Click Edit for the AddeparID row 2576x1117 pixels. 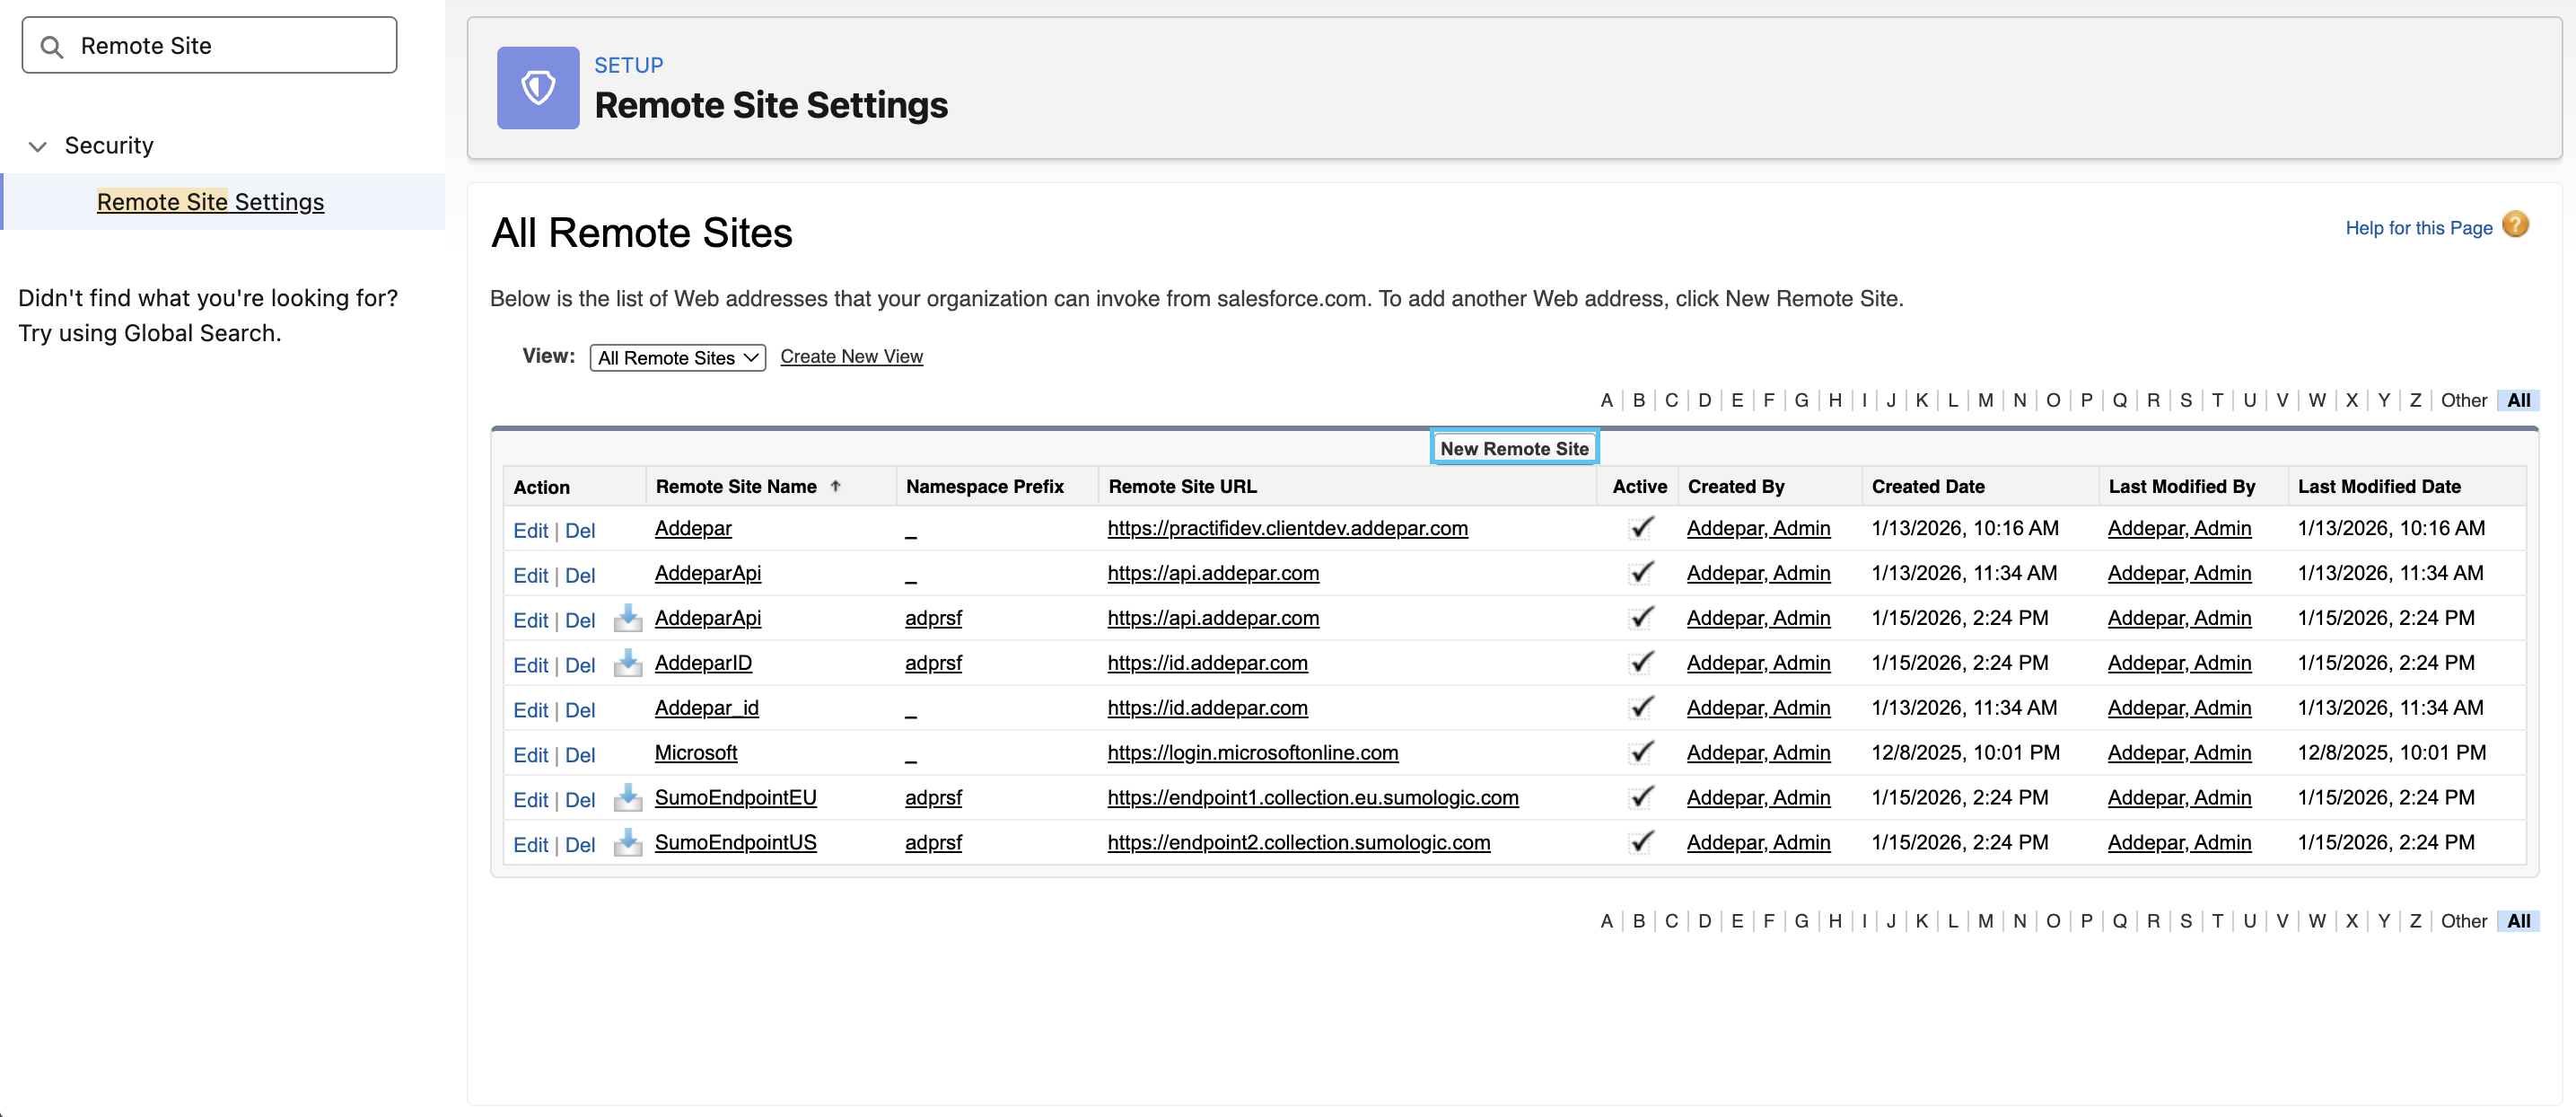[x=530, y=665]
